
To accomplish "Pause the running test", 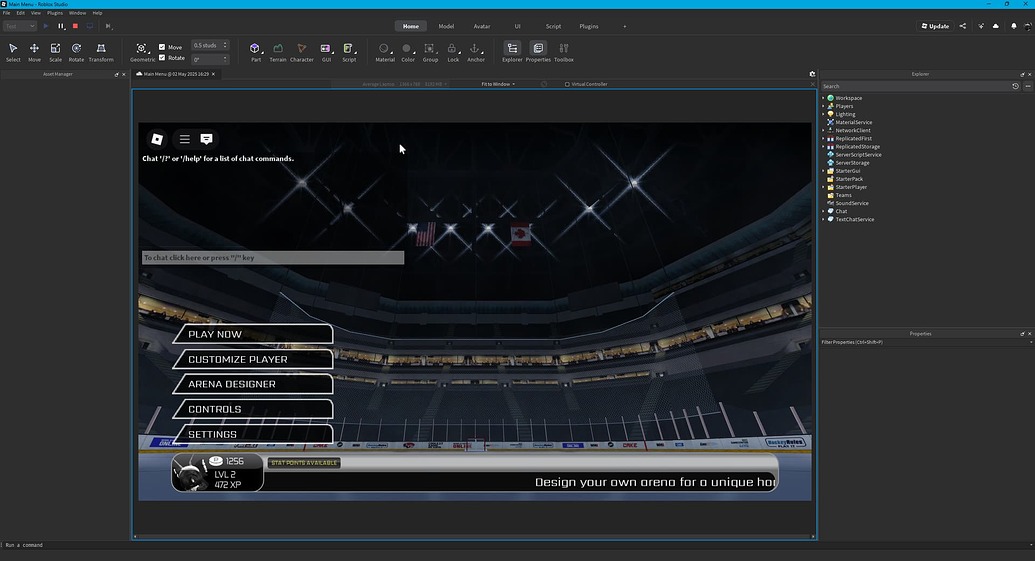I will pos(61,26).
